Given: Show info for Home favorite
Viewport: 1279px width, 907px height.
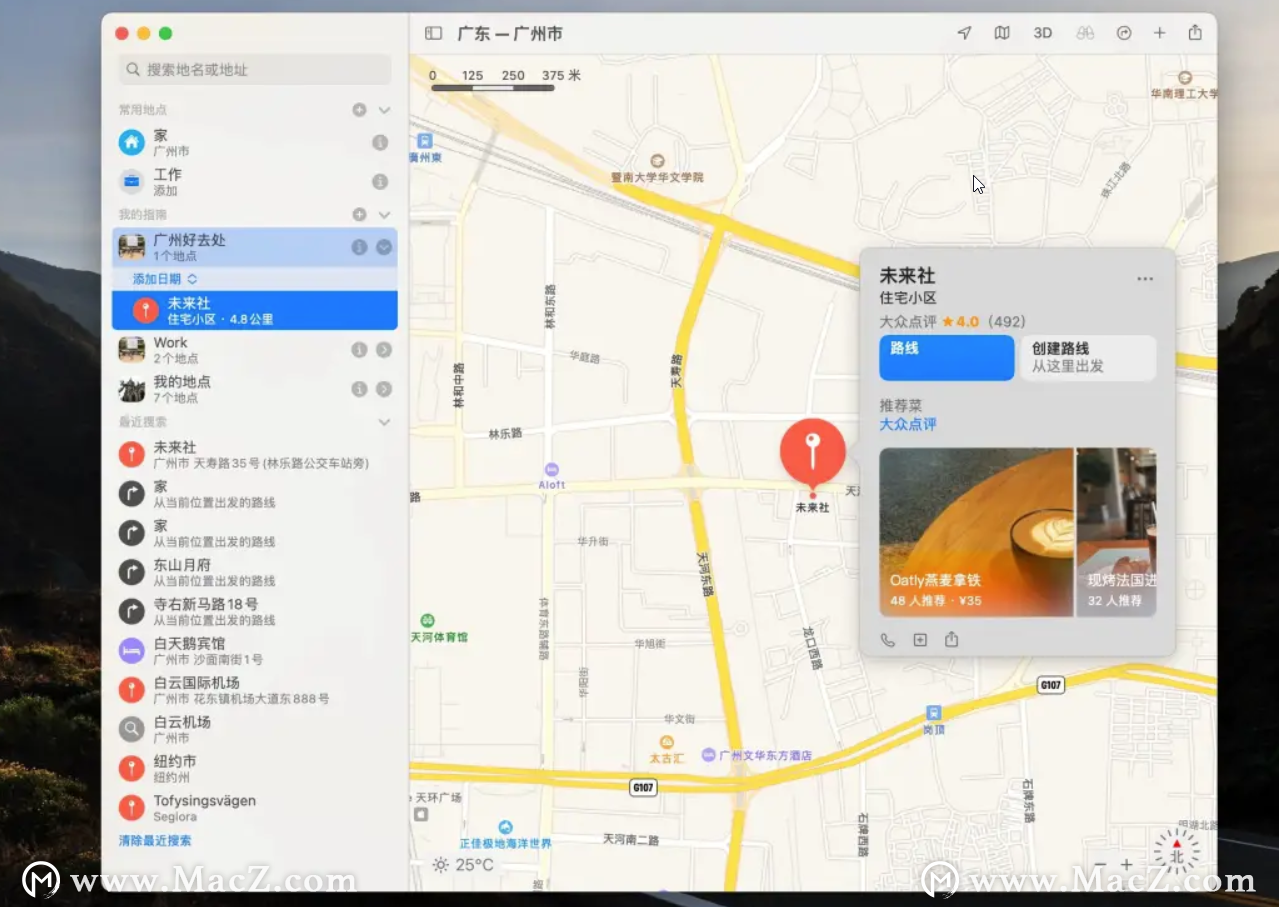Looking at the screenshot, I should coord(380,143).
